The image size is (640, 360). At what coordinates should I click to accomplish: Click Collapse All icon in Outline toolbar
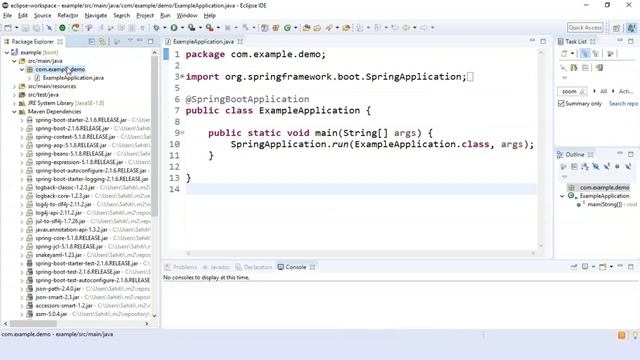click(x=574, y=167)
